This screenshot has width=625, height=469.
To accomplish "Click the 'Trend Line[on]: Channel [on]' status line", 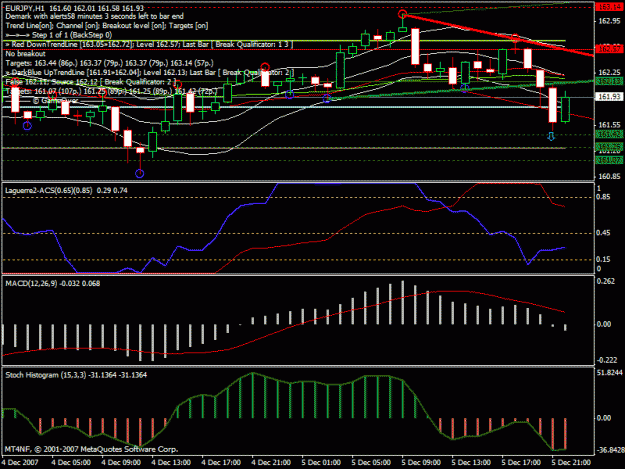I will [x=106, y=26].
